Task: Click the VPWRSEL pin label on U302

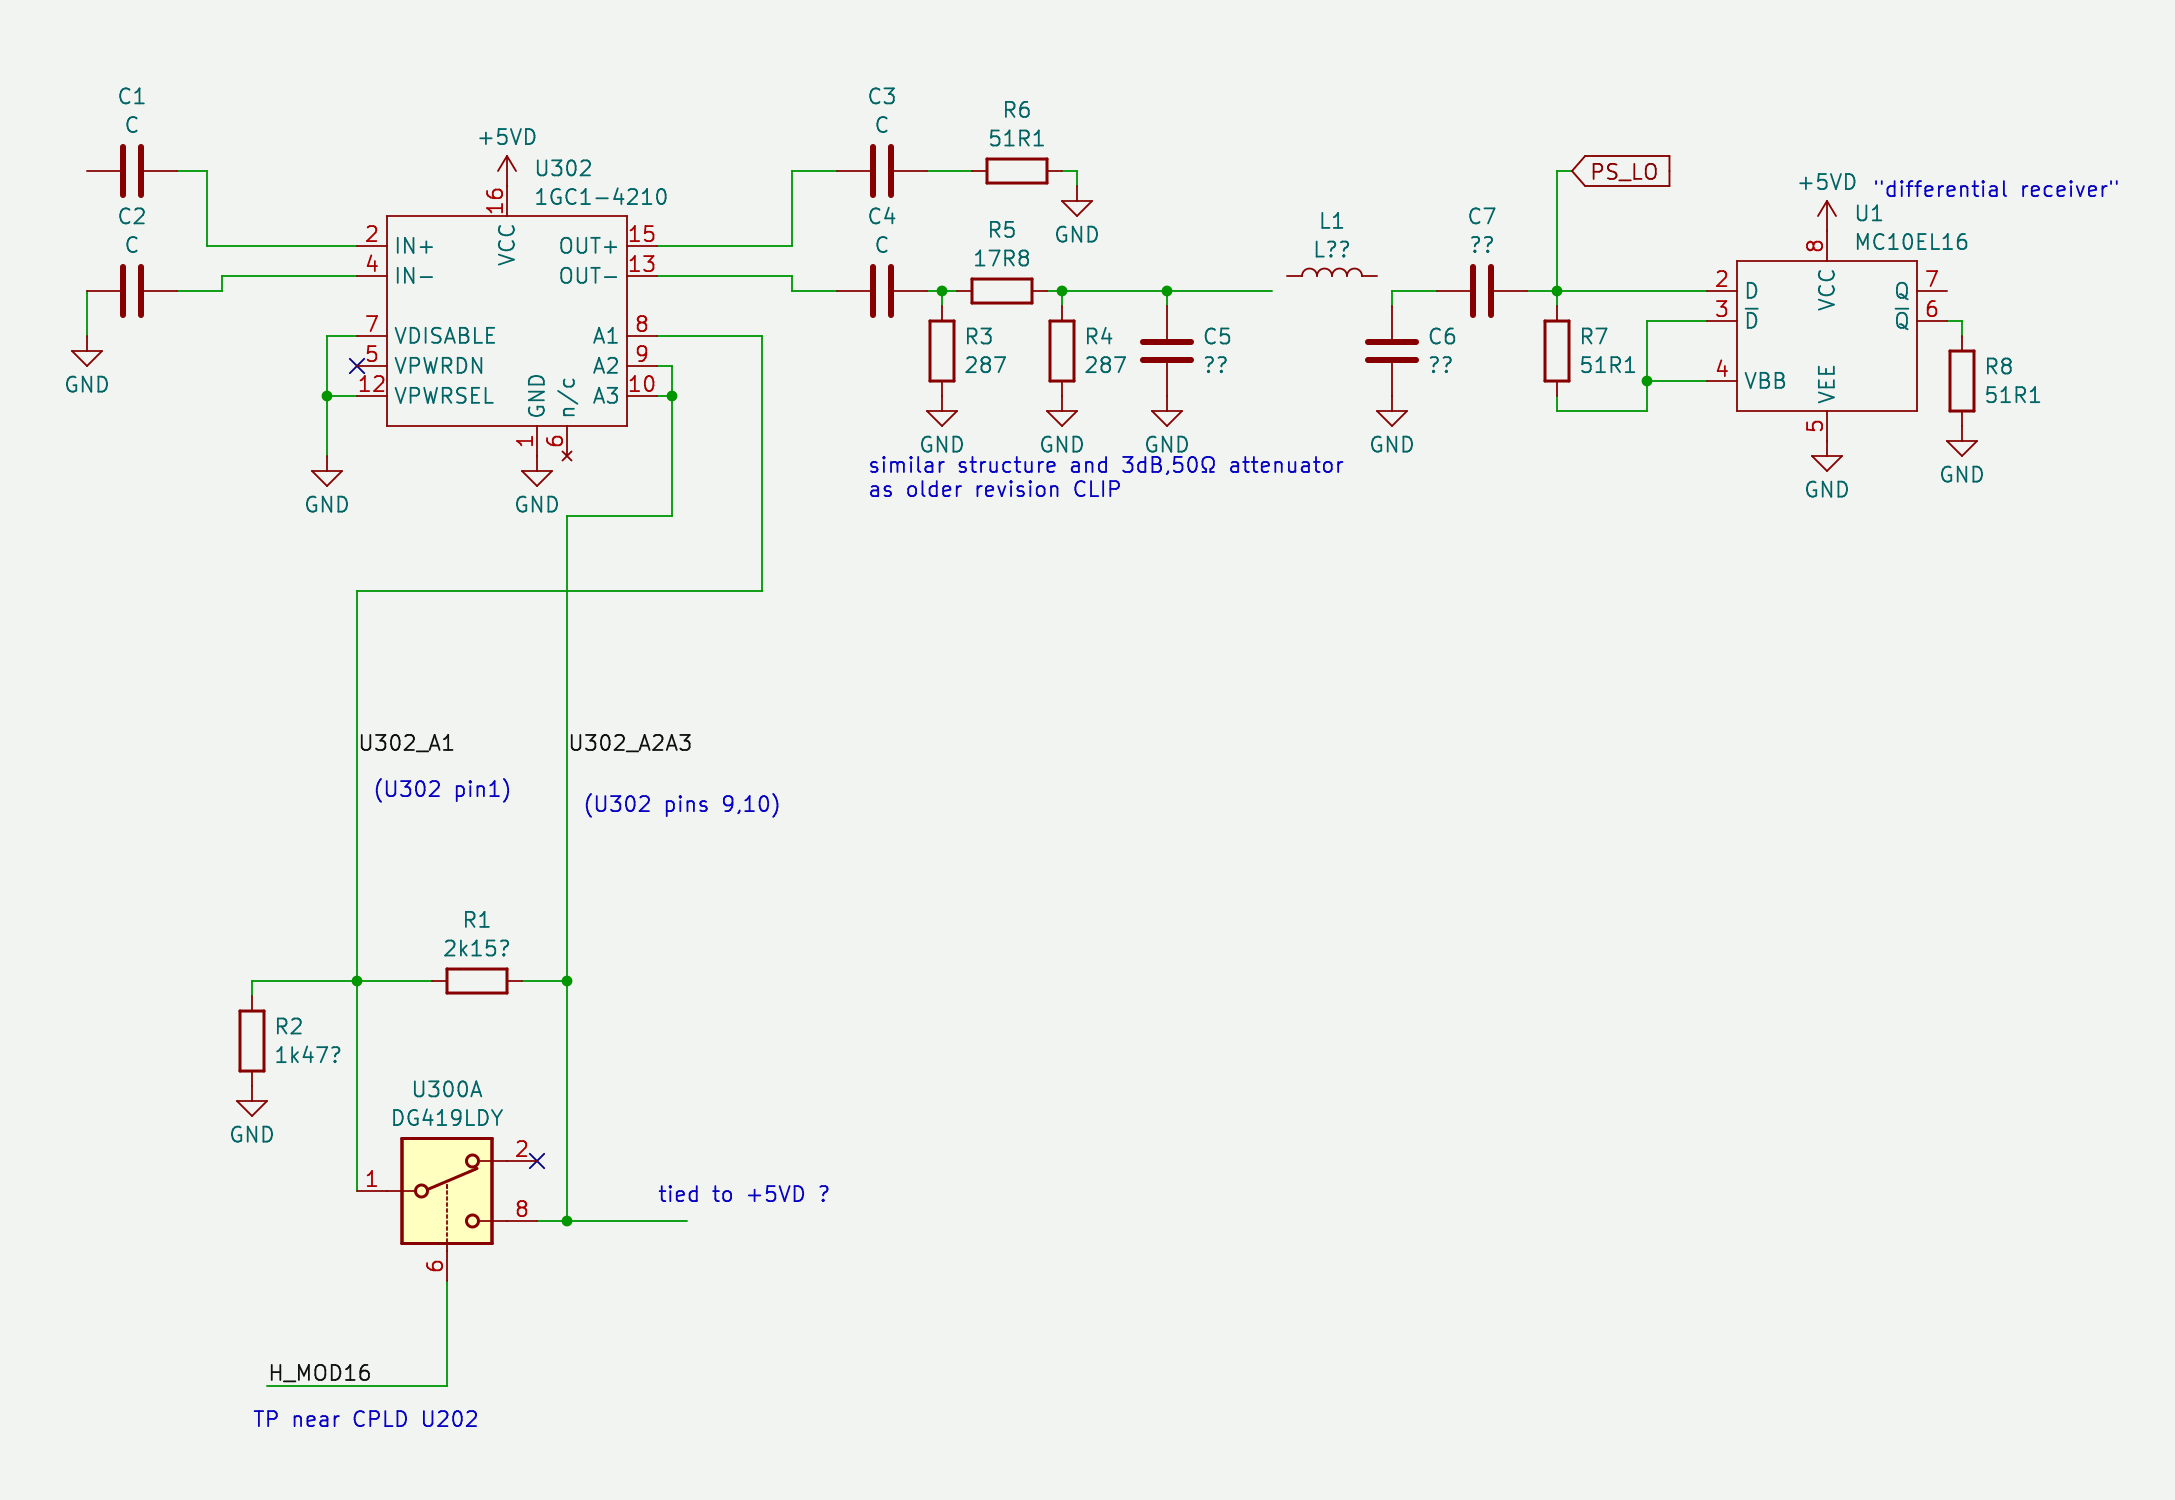Action: point(444,396)
